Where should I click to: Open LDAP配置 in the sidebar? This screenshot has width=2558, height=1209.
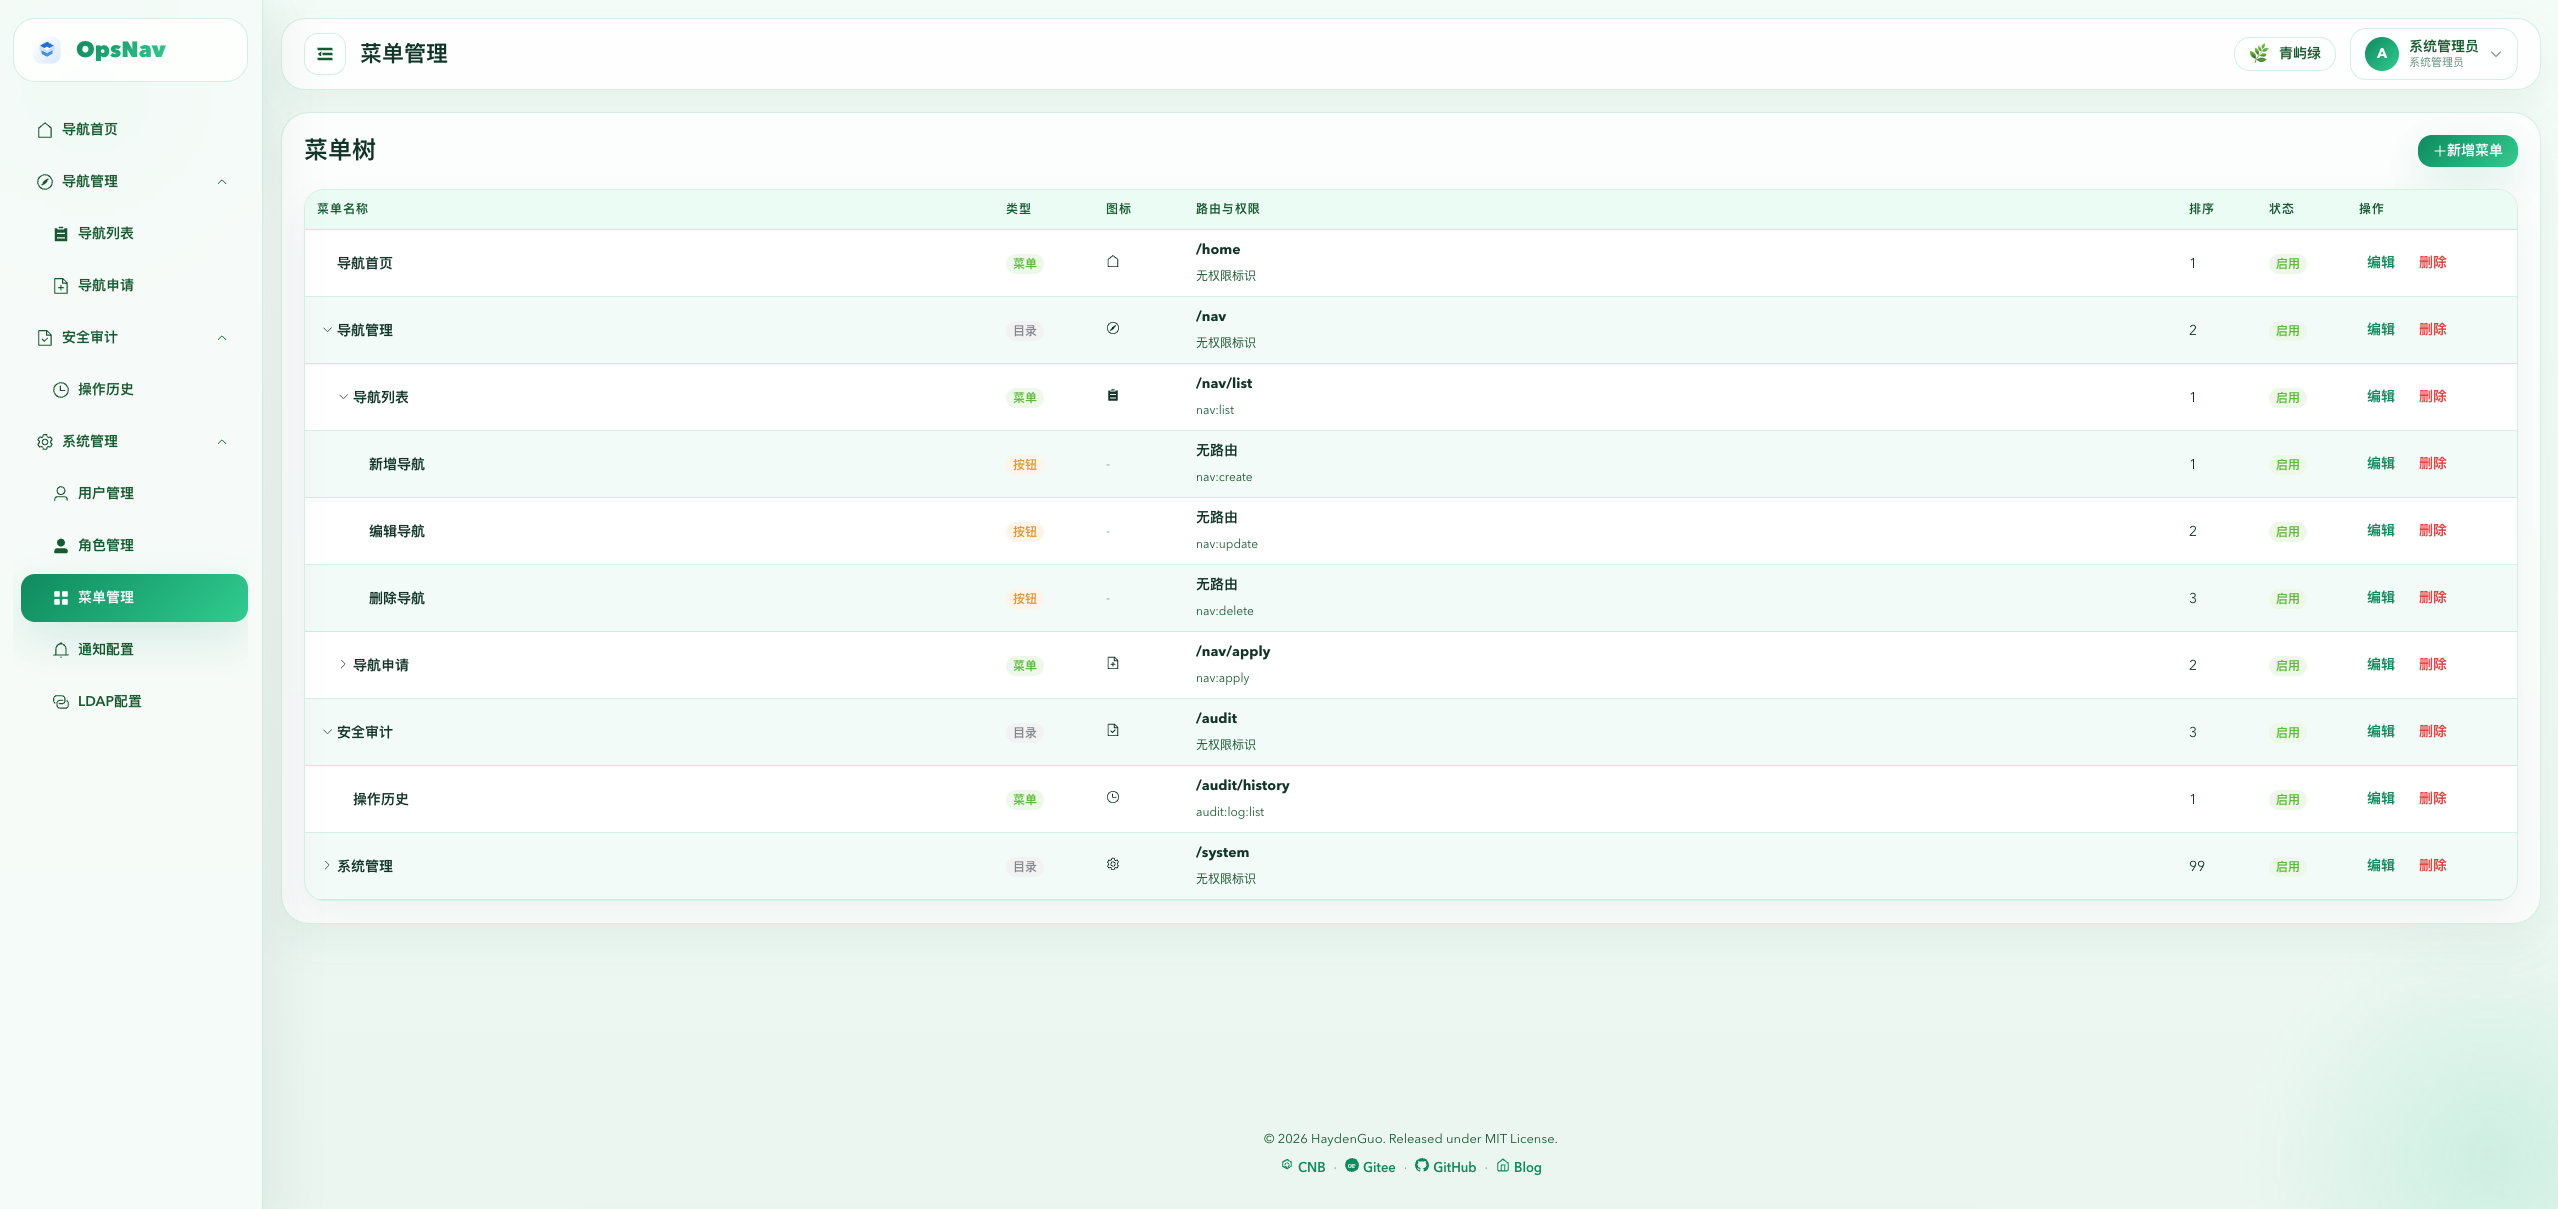tap(109, 702)
